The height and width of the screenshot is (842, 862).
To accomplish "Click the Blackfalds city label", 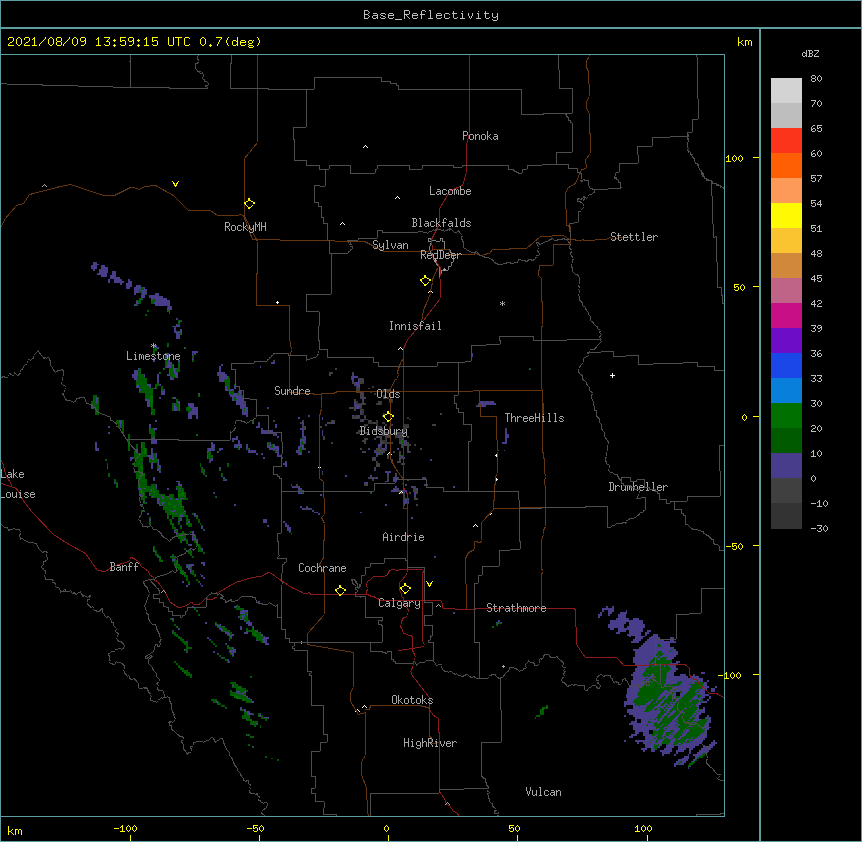I will click(x=441, y=223).
